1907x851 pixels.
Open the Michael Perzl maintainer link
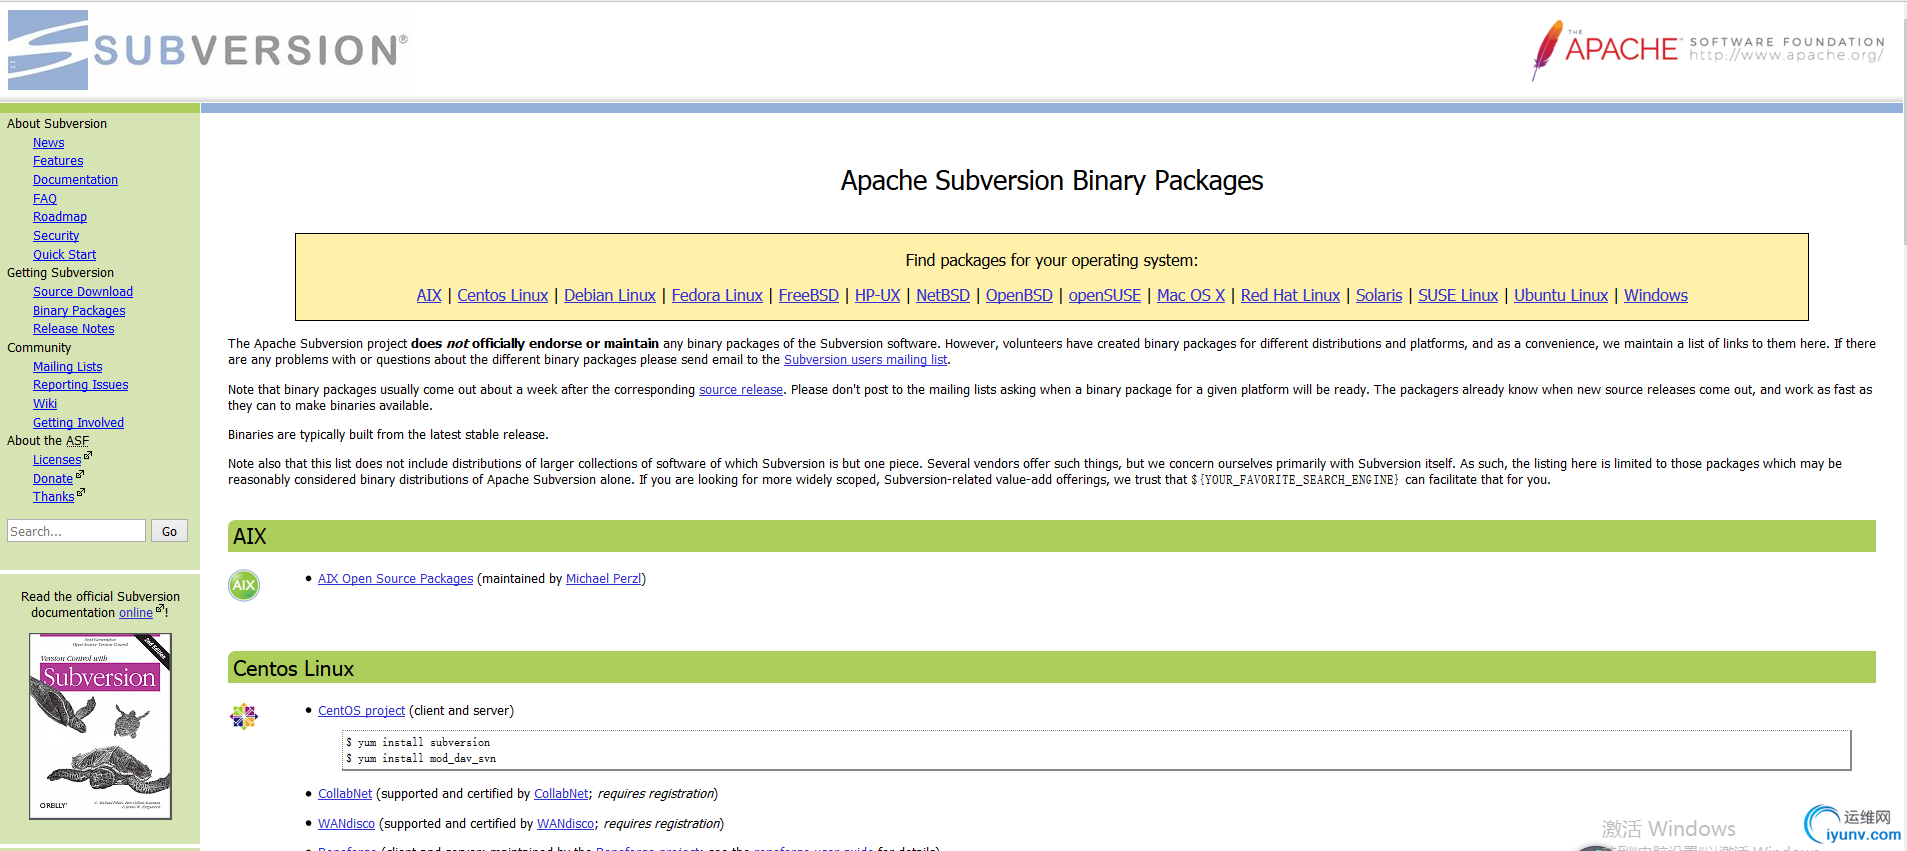pos(604,579)
